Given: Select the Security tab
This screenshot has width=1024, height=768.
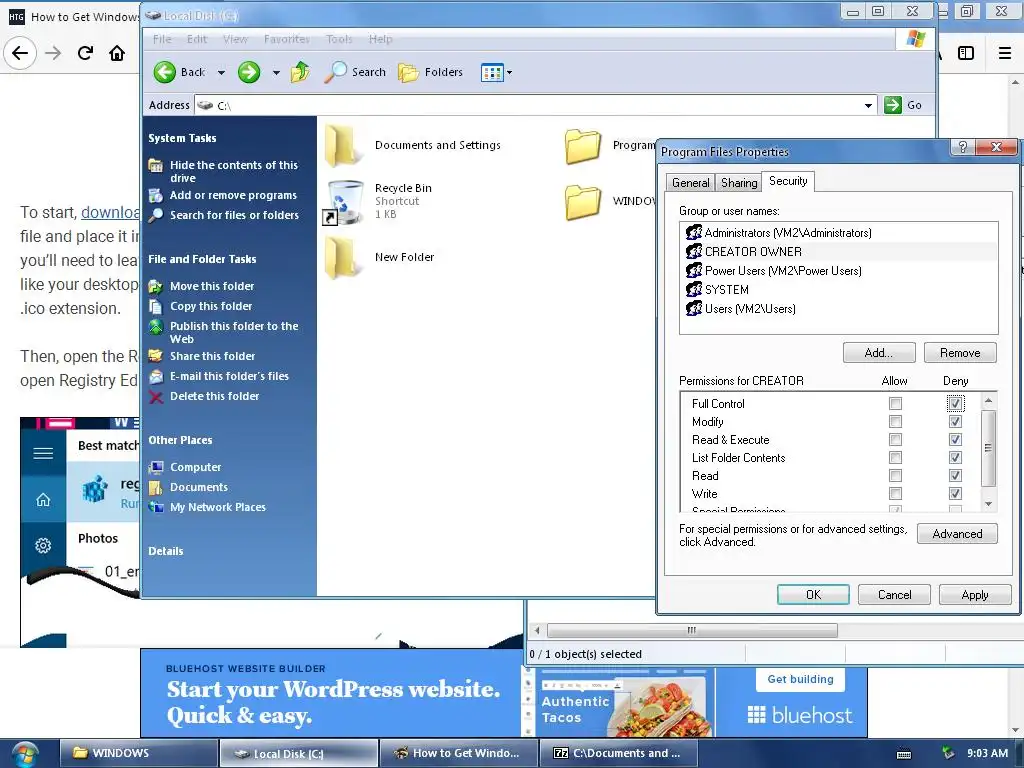Looking at the screenshot, I should (x=788, y=181).
